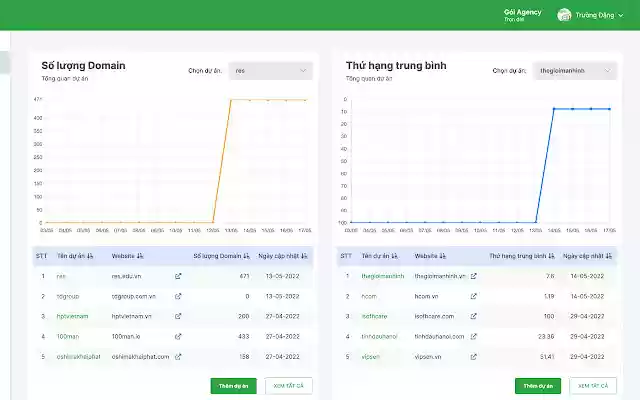Open the tinhdauhanoi project link
The image size is (640, 400).
click(379, 337)
